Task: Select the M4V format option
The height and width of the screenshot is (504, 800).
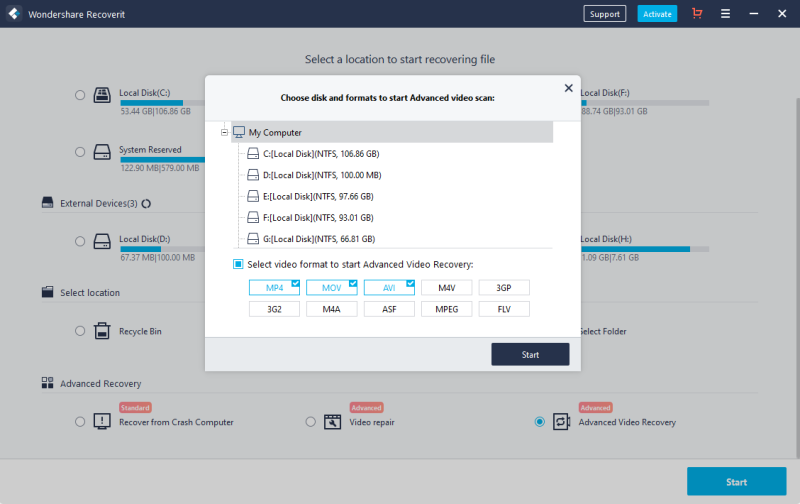Action: tap(446, 288)
